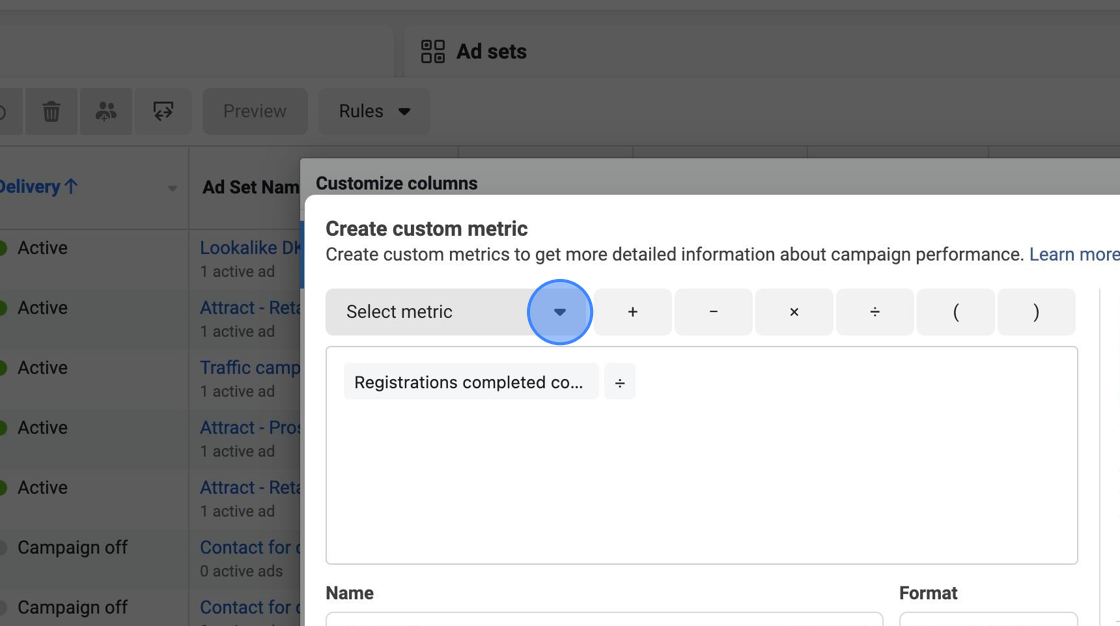Open the Delivery column filter dropdown
Viewport: 1120px width, 626px height.
[x=172, y=187]
